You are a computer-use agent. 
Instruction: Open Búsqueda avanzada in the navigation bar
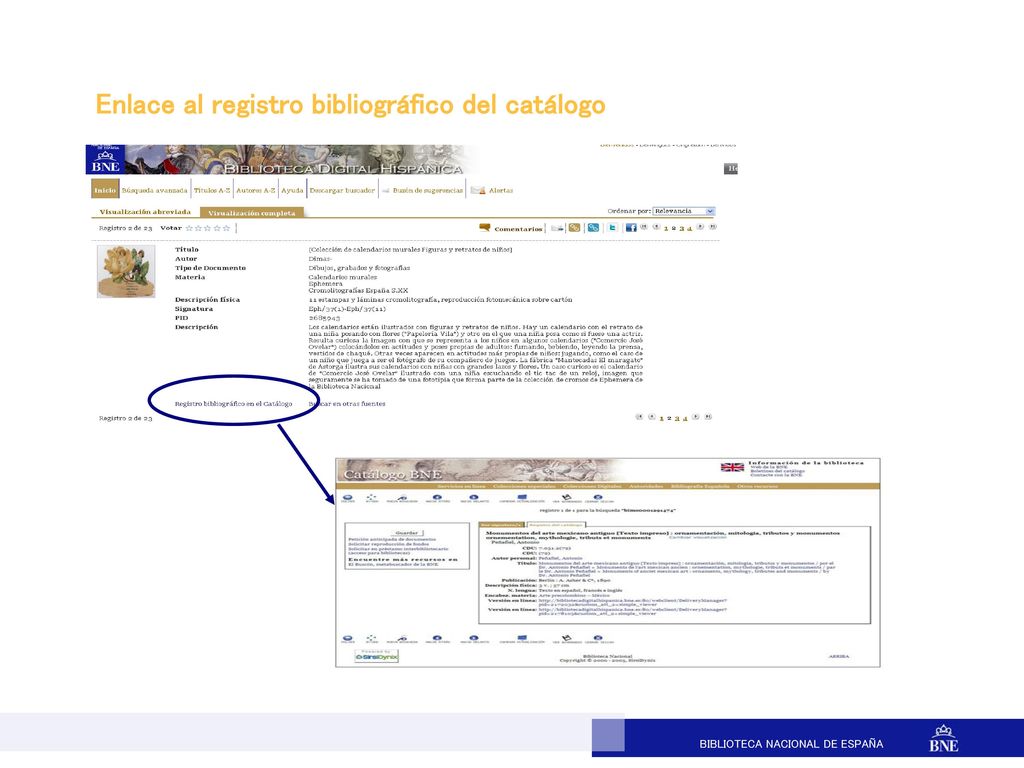coord(154,190)
